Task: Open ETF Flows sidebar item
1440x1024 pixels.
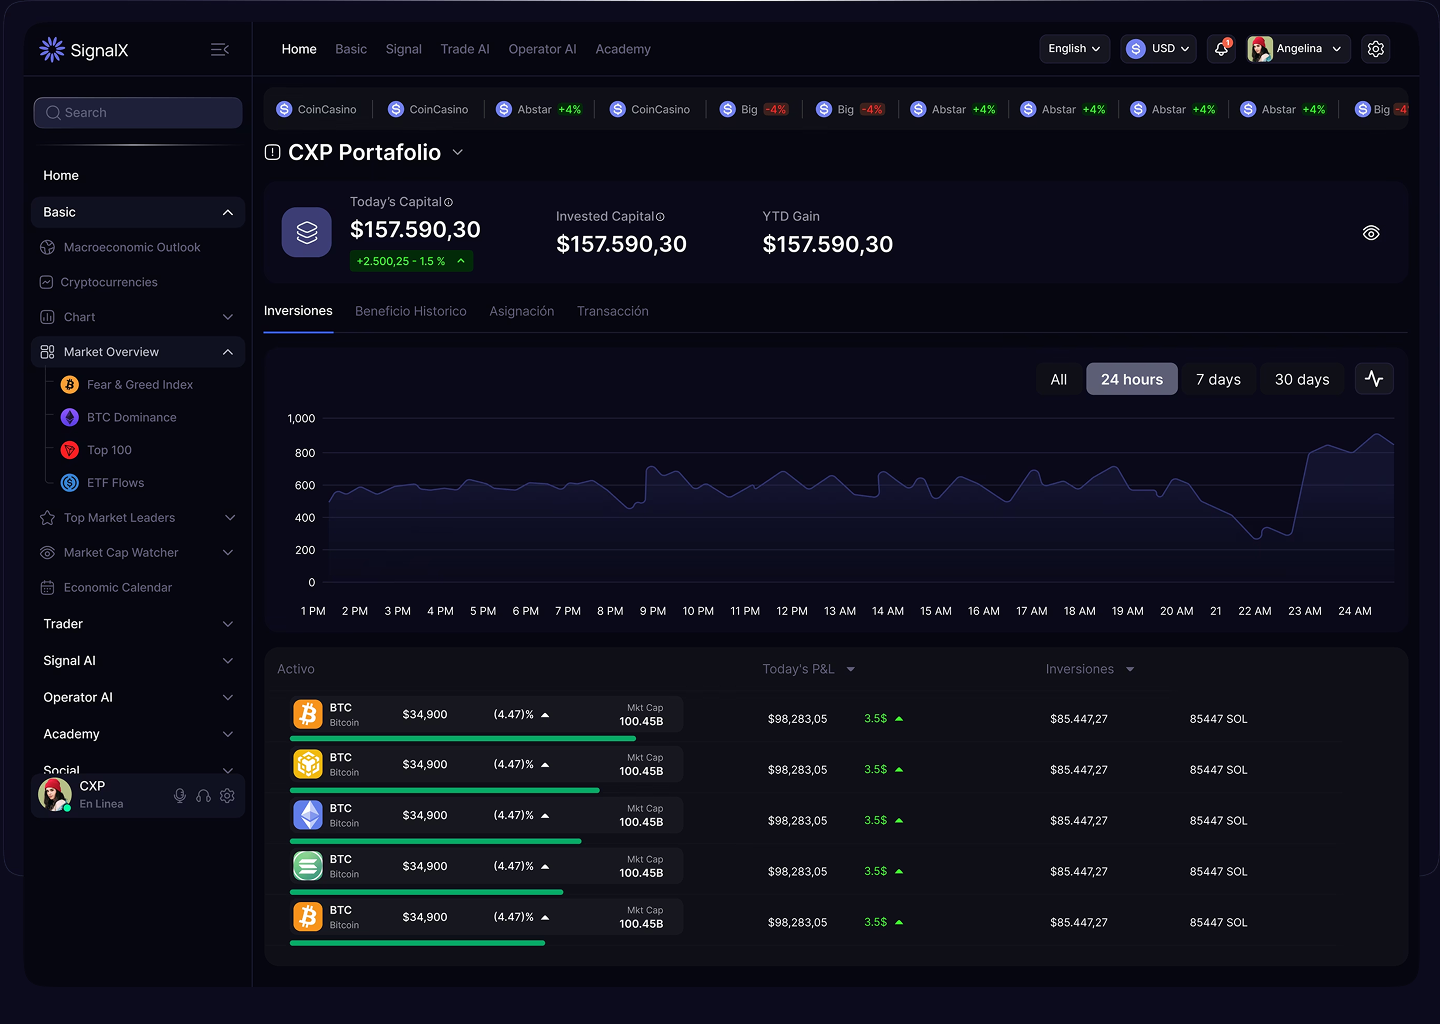Action: (x=115, y=483)
